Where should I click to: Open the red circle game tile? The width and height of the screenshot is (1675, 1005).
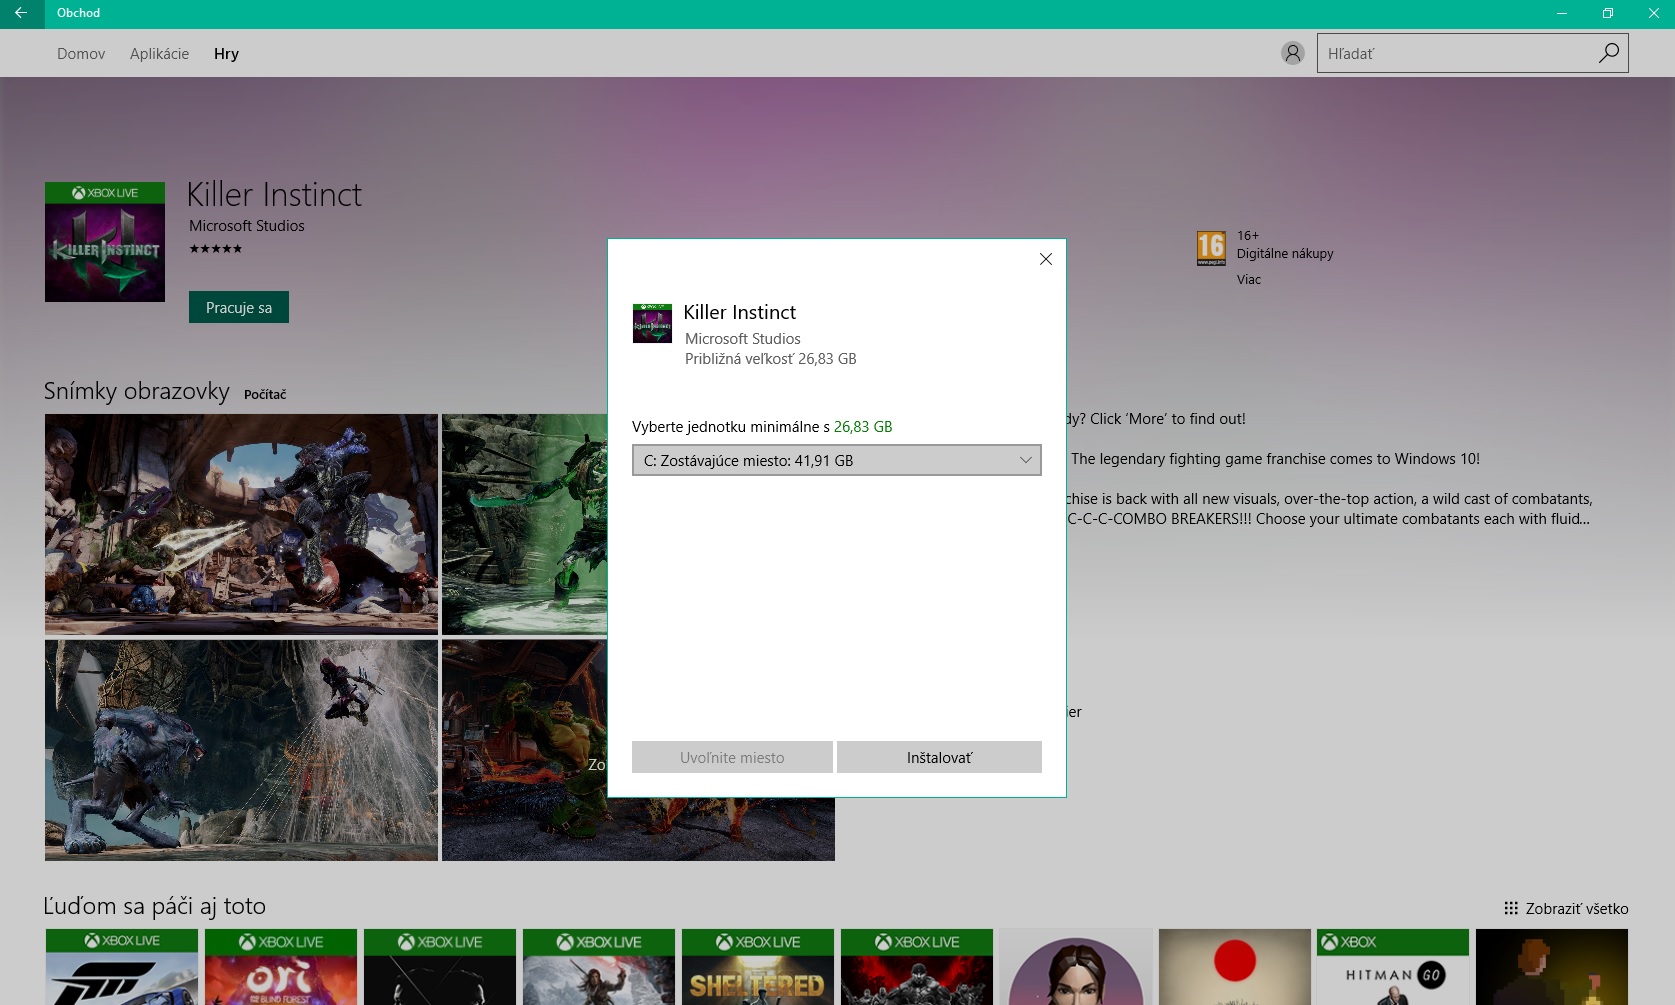[x=1234, y=967]
